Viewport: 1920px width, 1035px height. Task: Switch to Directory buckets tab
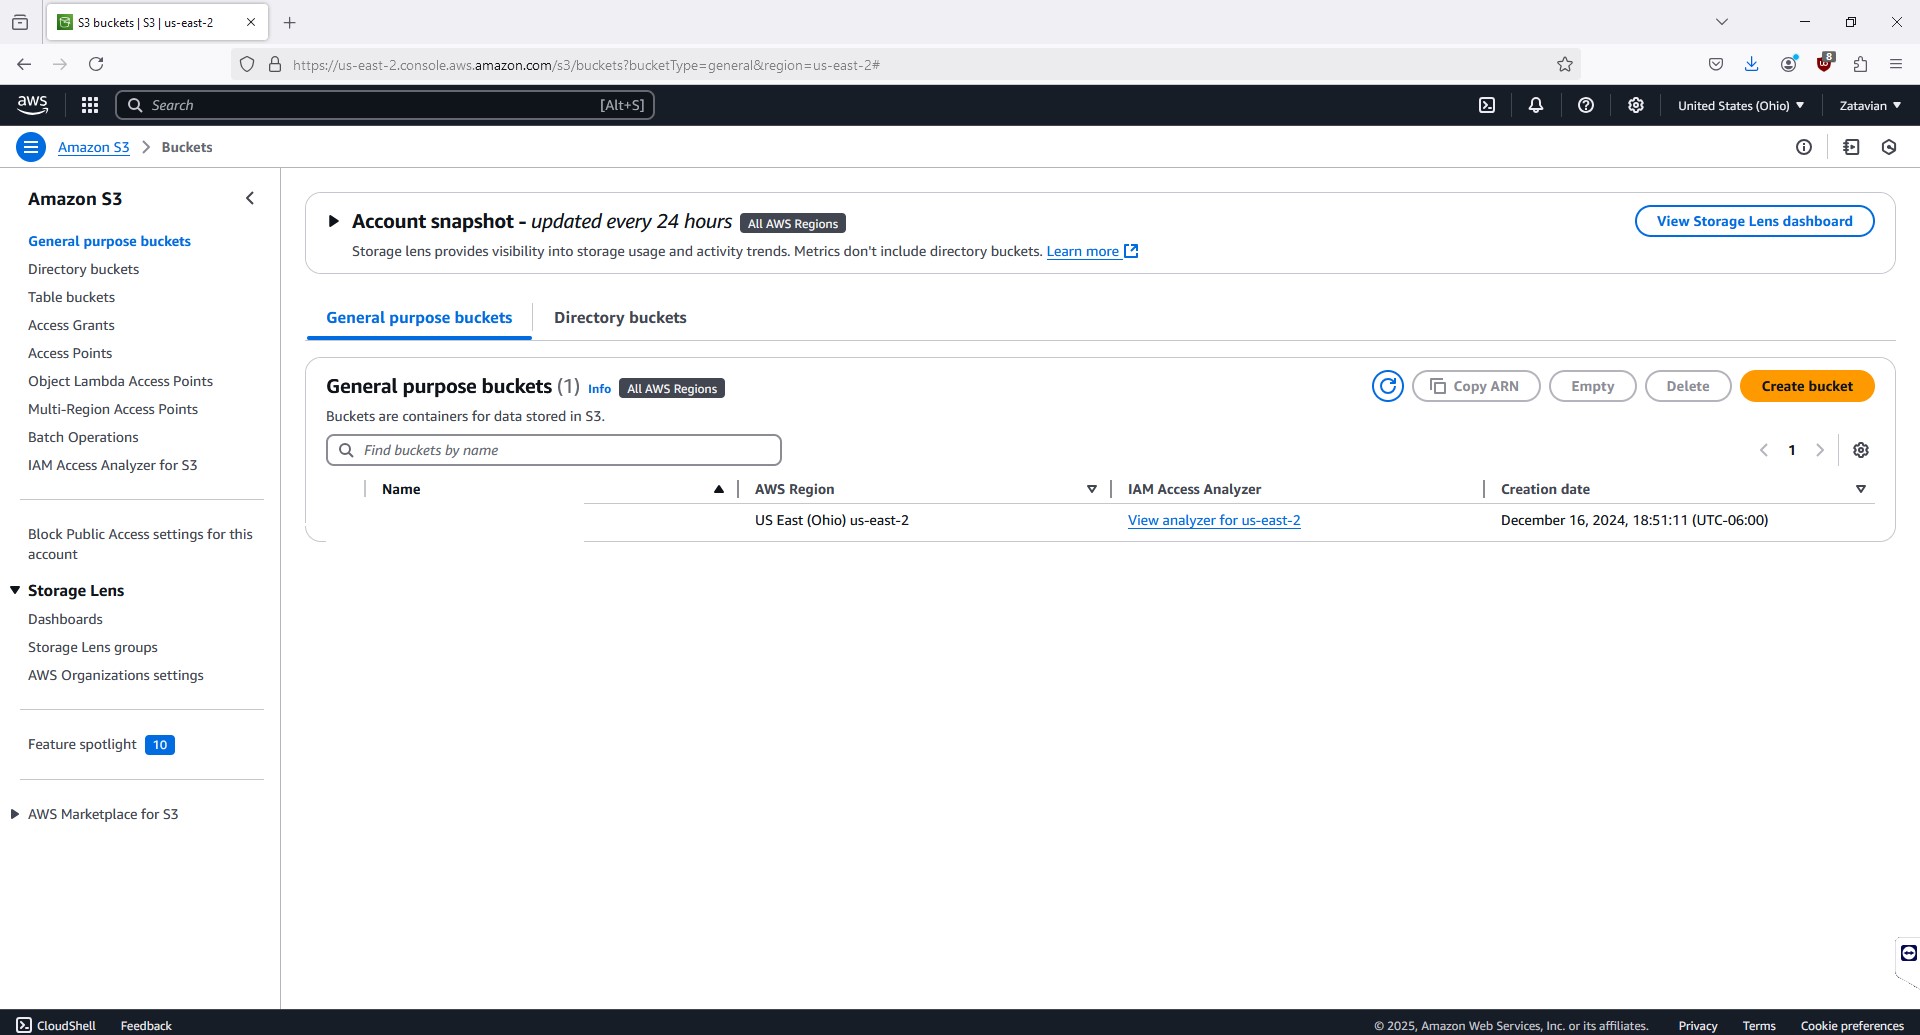click(x=620, y=317)
